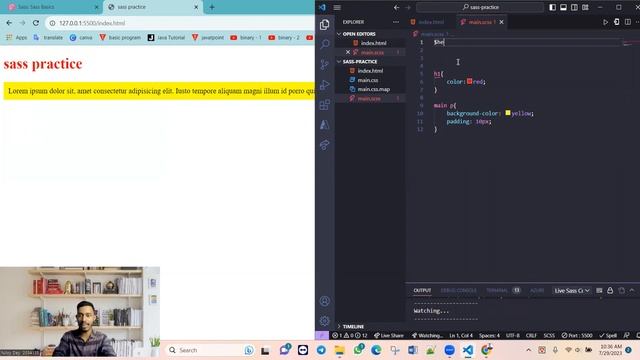Click Port : 5500 Live Server item
This screenshot has width=640, height=360.
[577, 336]
